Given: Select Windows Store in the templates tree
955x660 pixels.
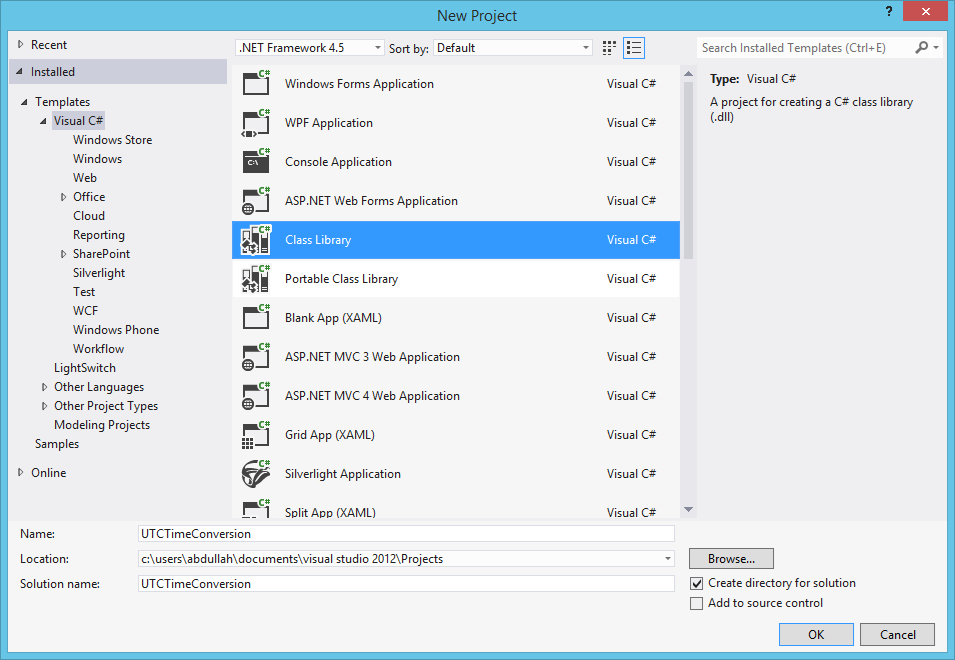Looking at the screenshot, I should [x=113, y=139].
